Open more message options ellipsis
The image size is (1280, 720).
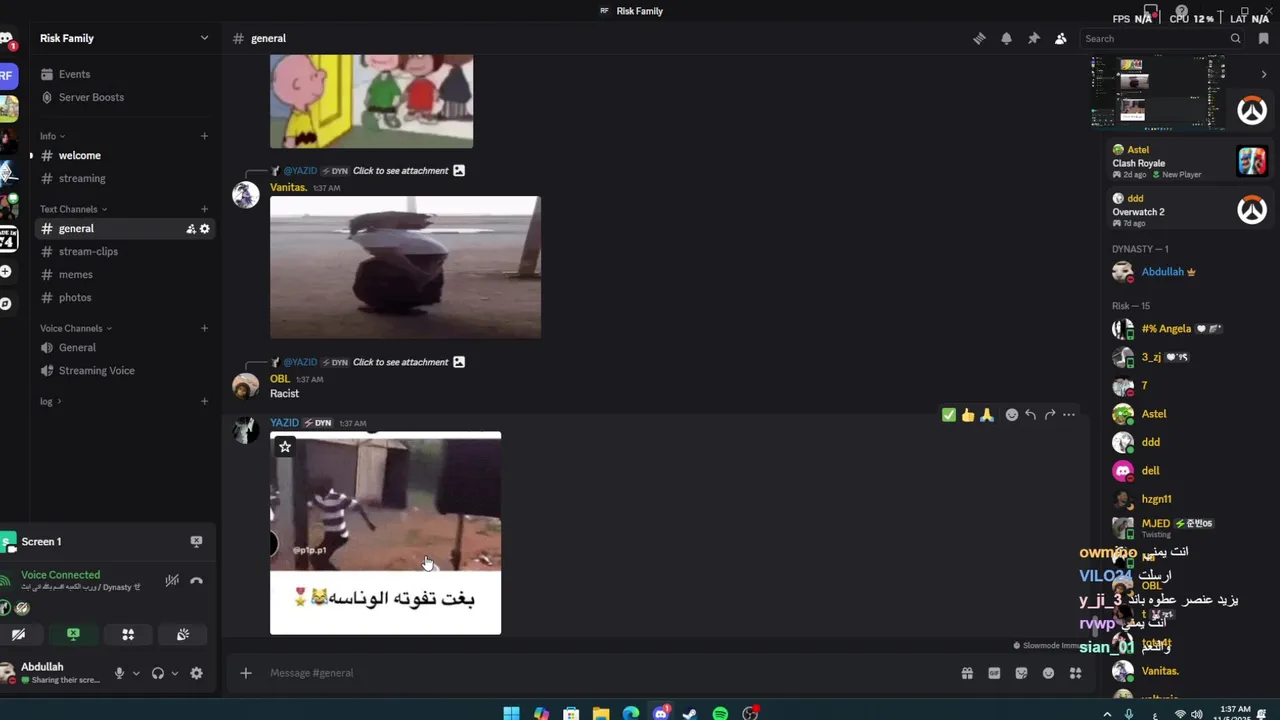pos(1069,415)
